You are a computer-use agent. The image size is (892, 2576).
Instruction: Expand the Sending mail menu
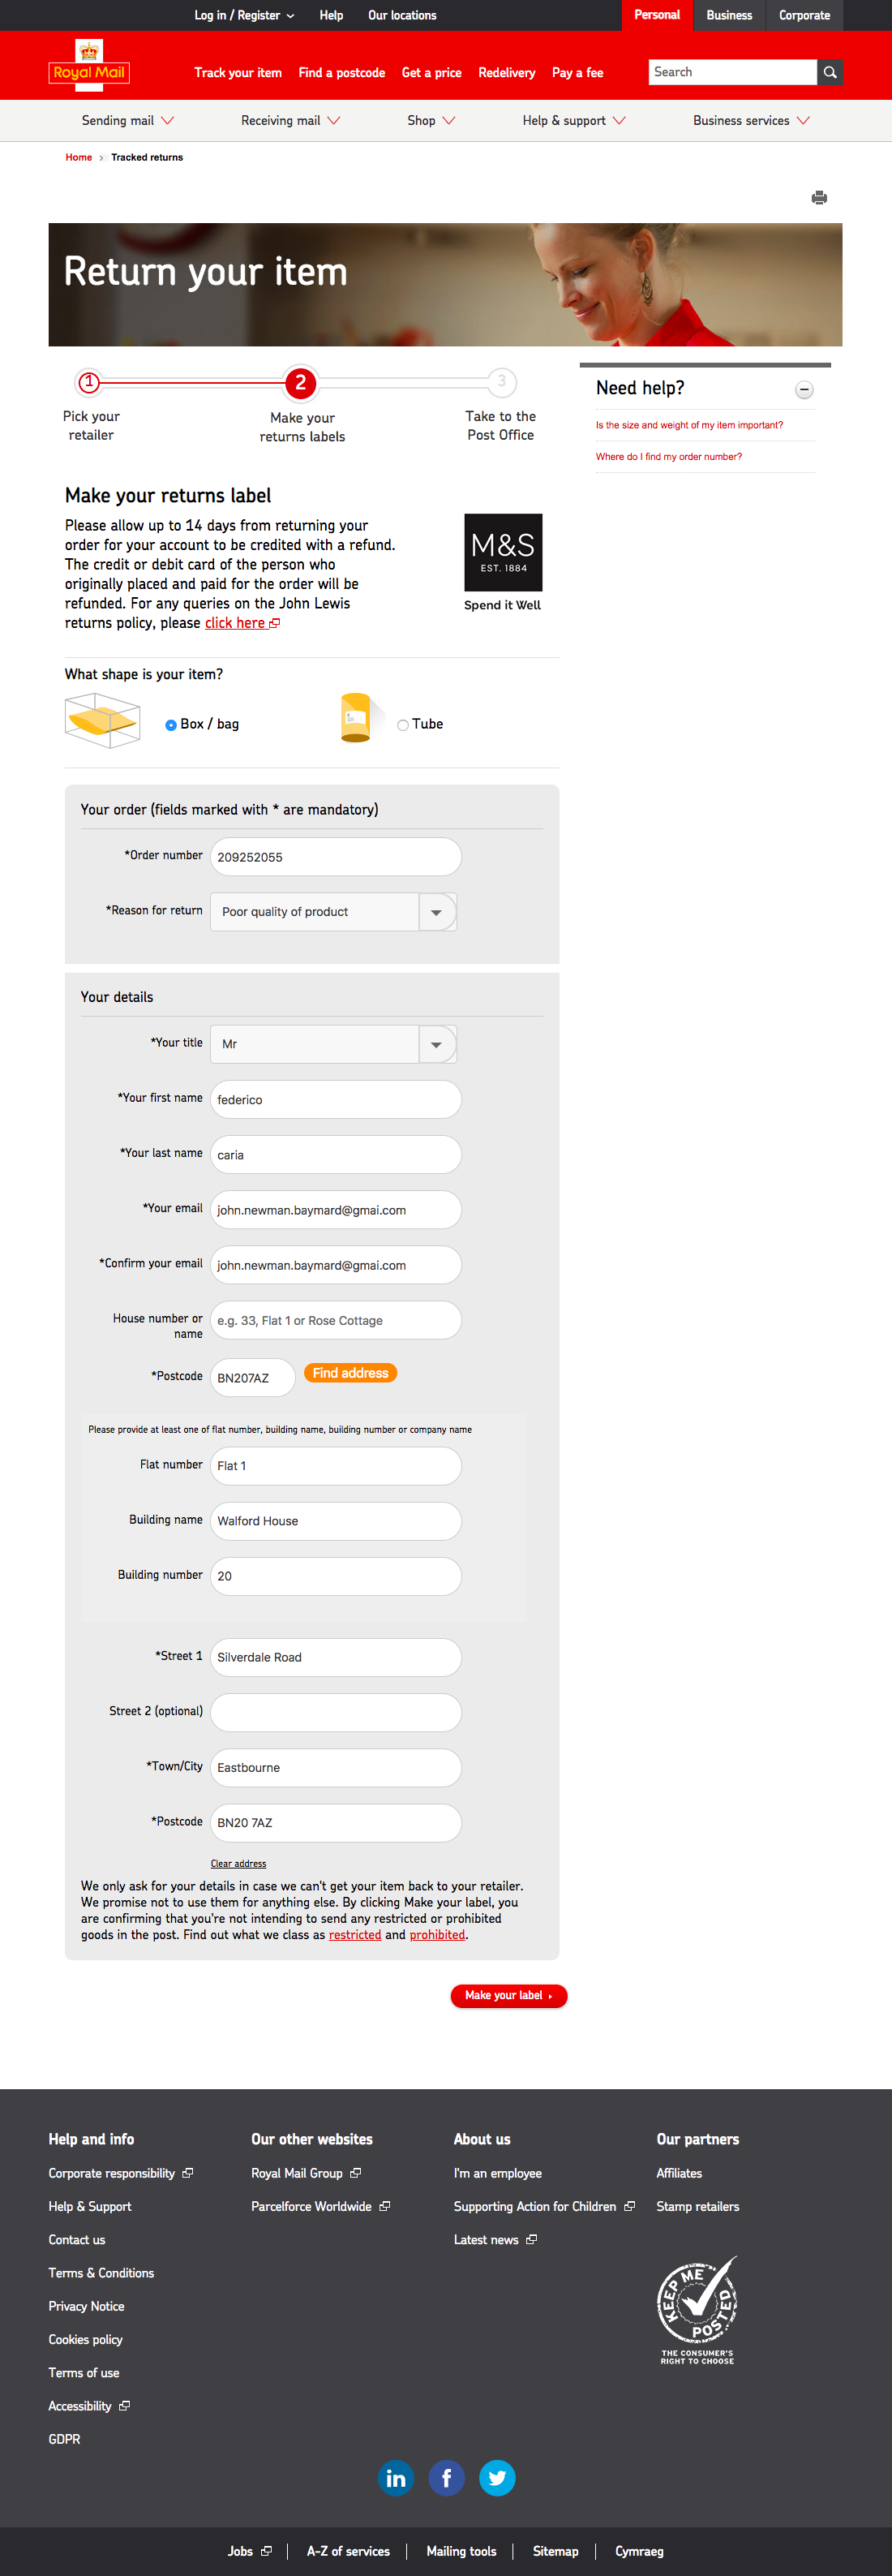[127, 121]
